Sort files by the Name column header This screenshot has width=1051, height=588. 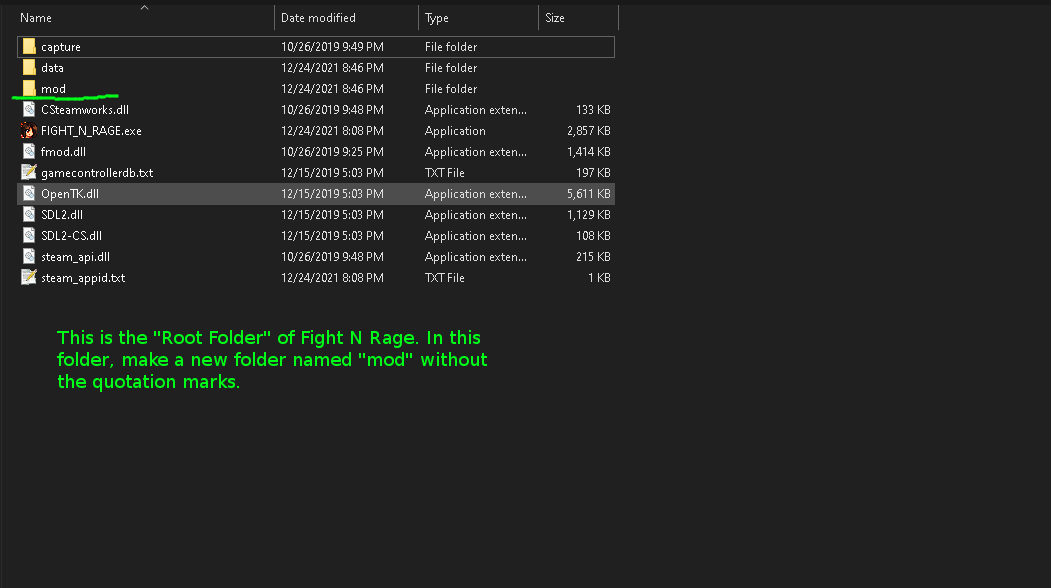[36, 18]
